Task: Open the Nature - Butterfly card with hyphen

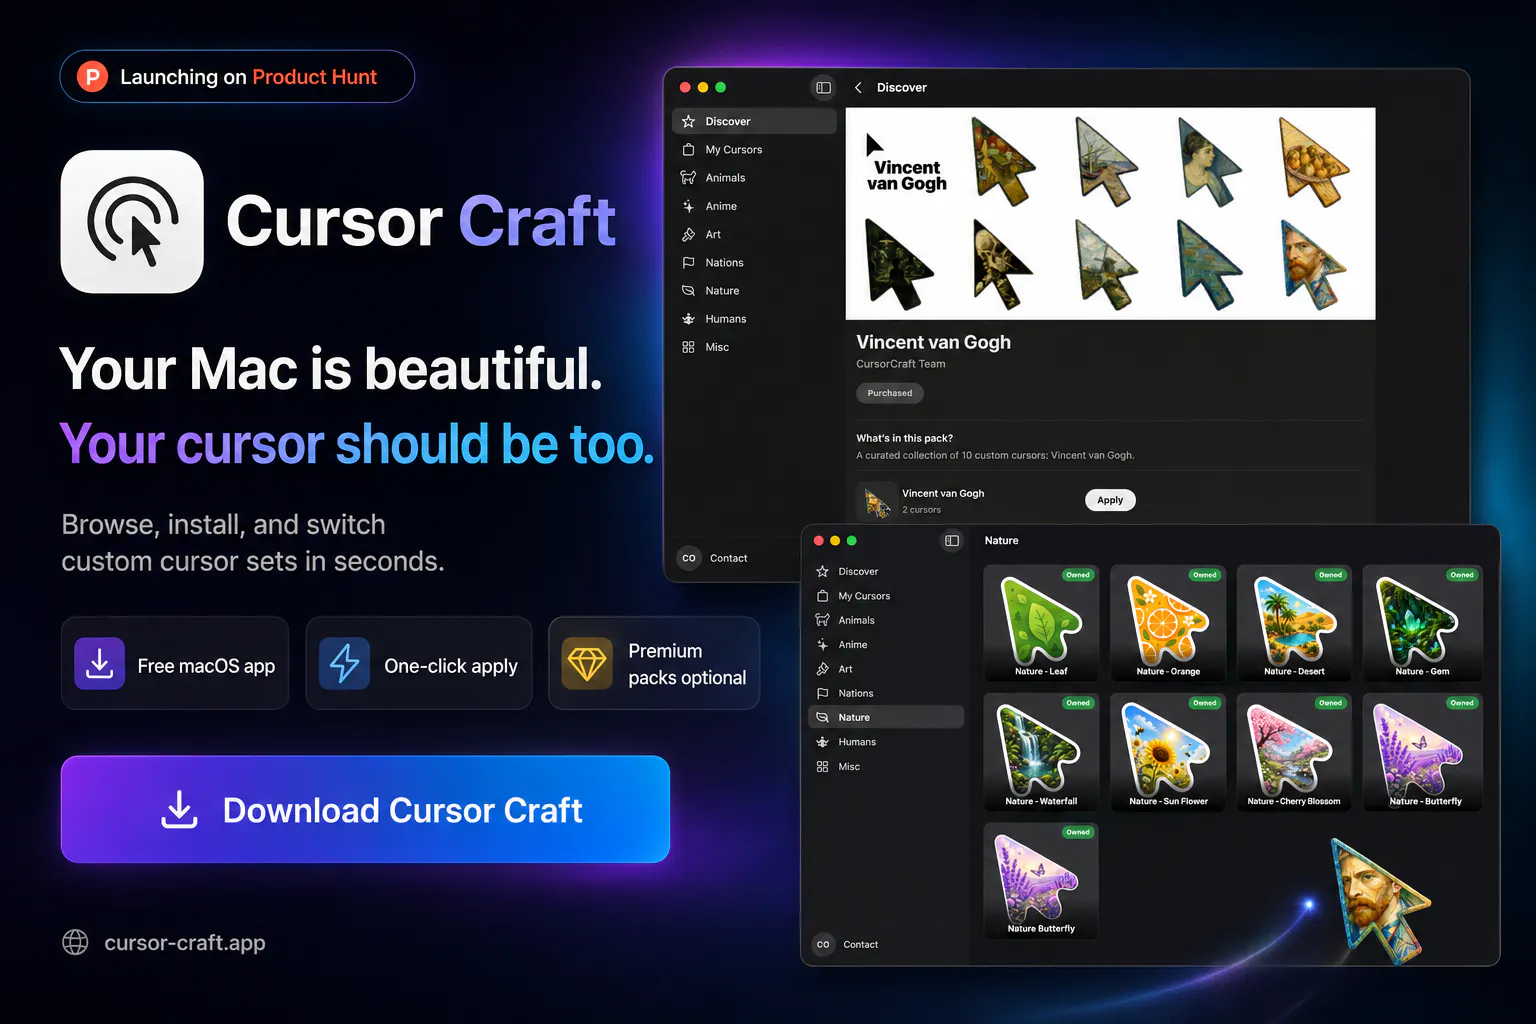Action: (x=1422, y=751)
